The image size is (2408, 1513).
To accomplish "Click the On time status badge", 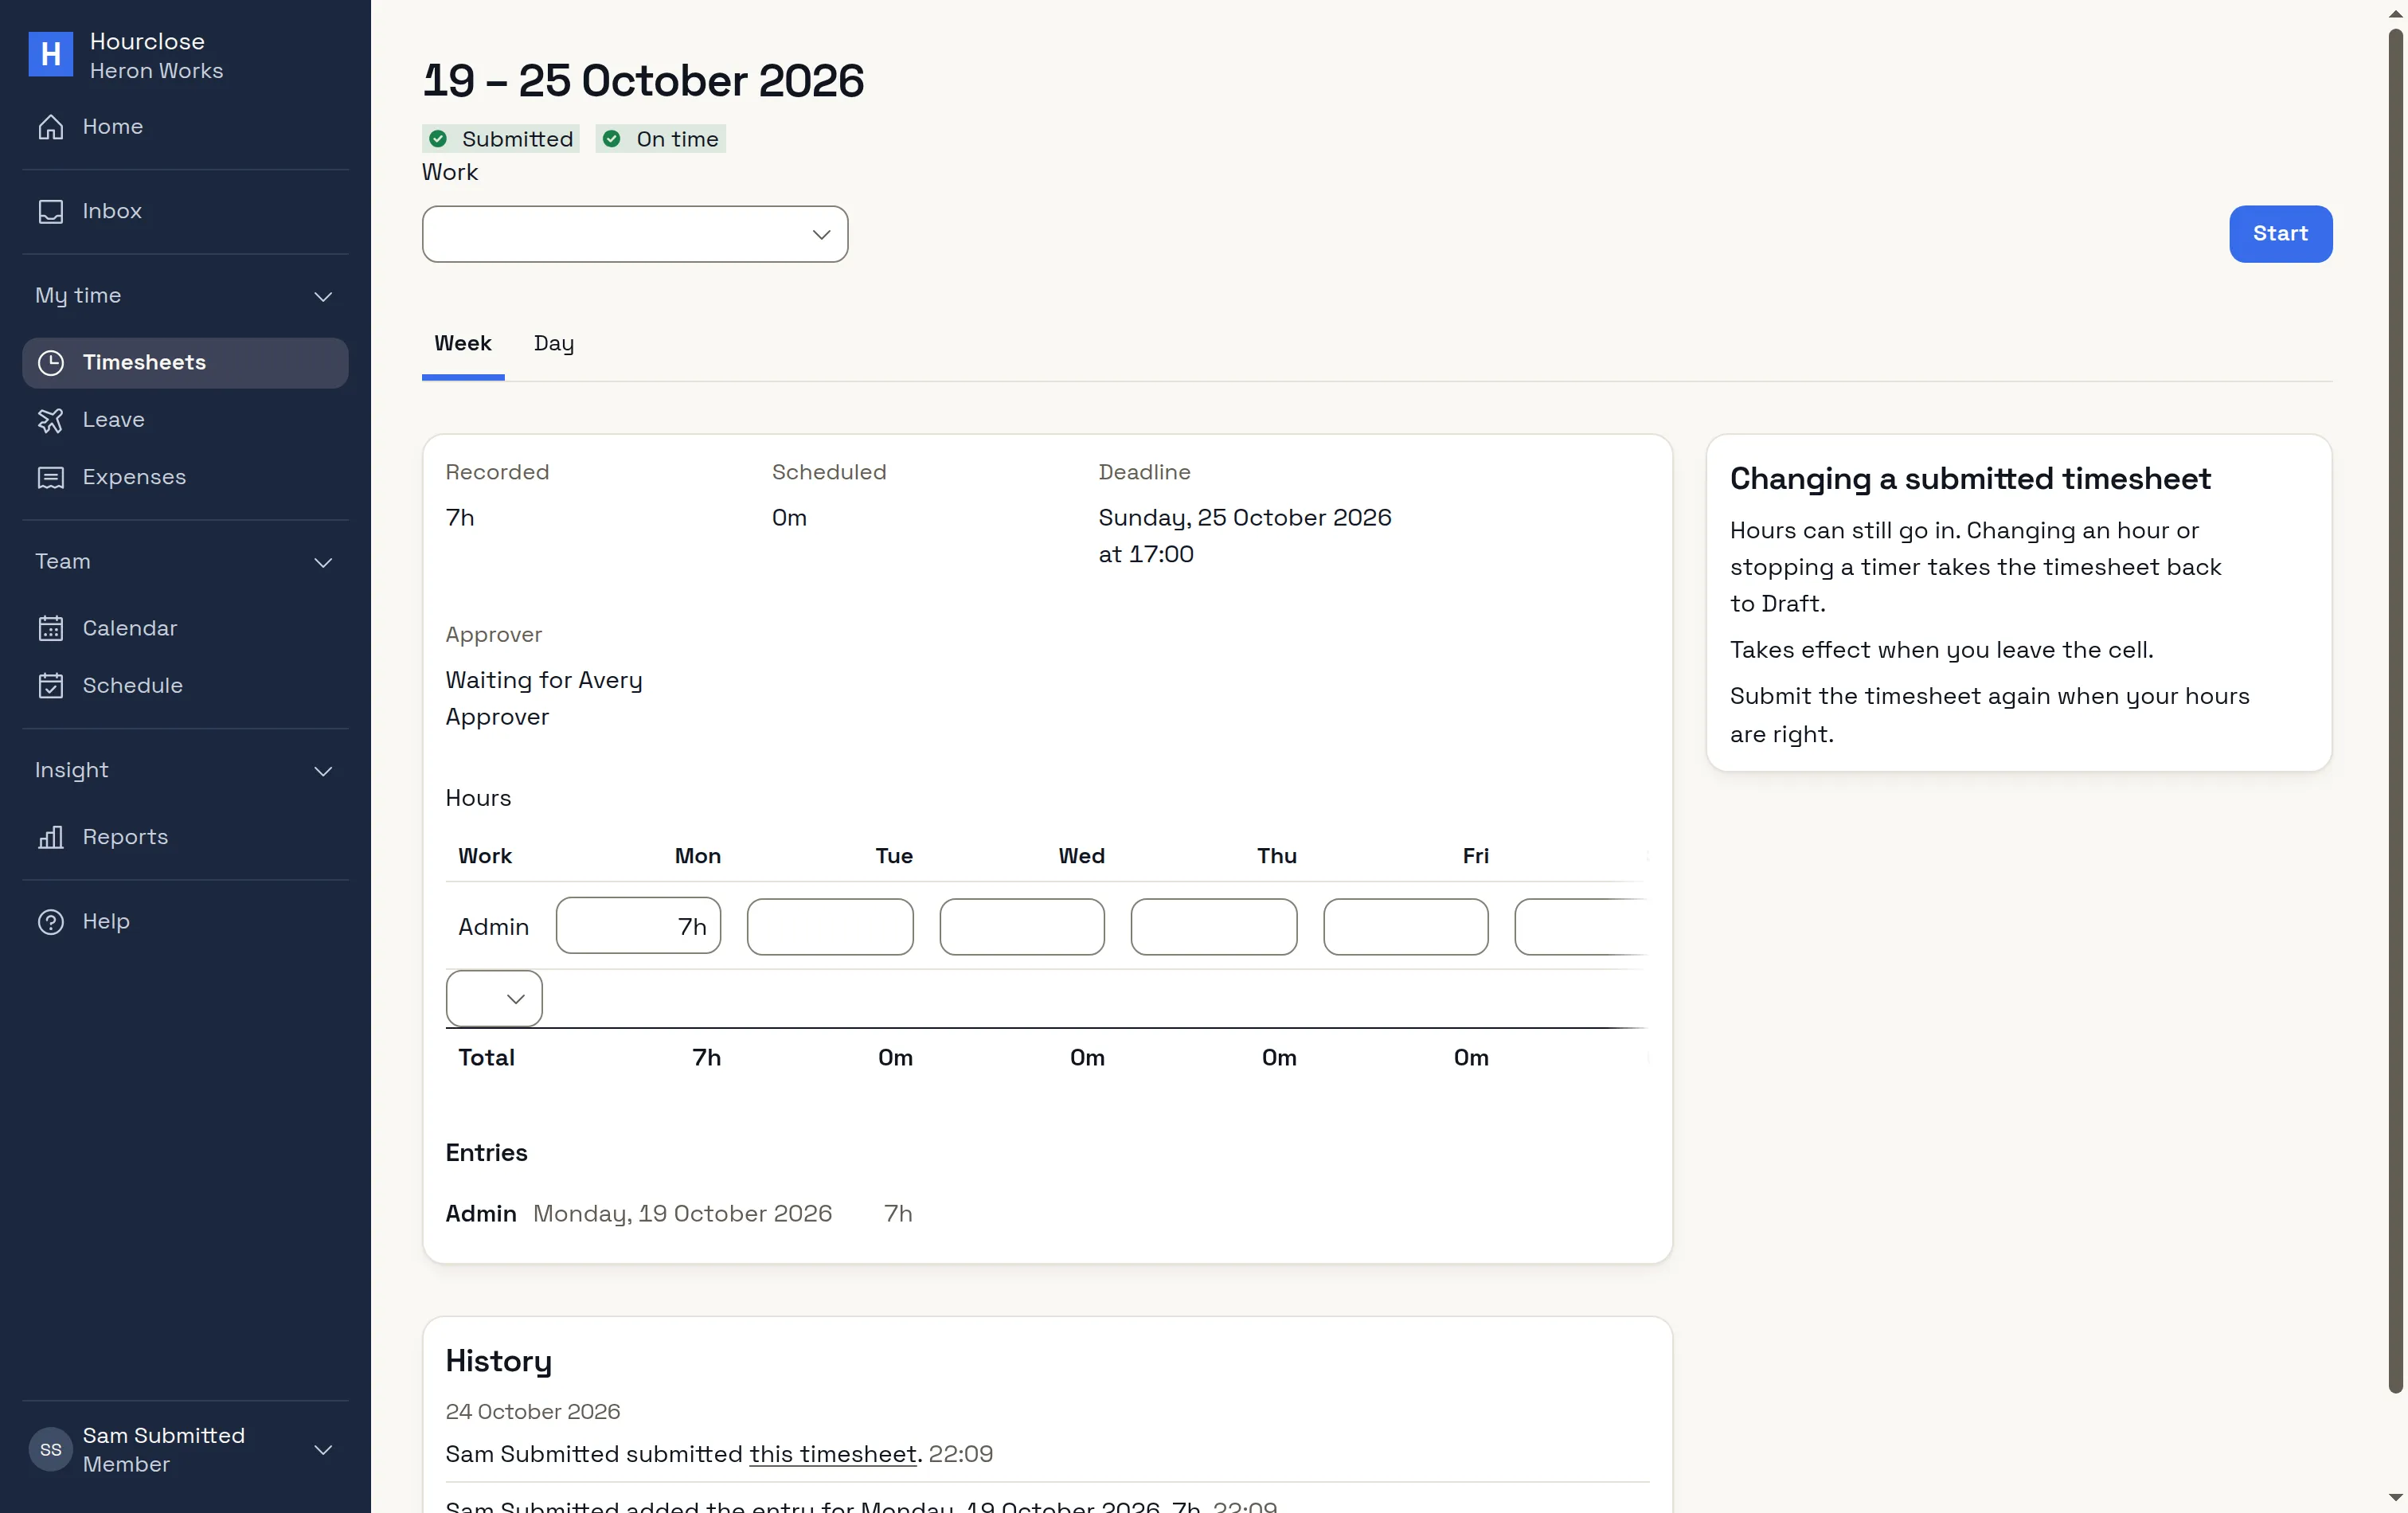I will point(661,139).
